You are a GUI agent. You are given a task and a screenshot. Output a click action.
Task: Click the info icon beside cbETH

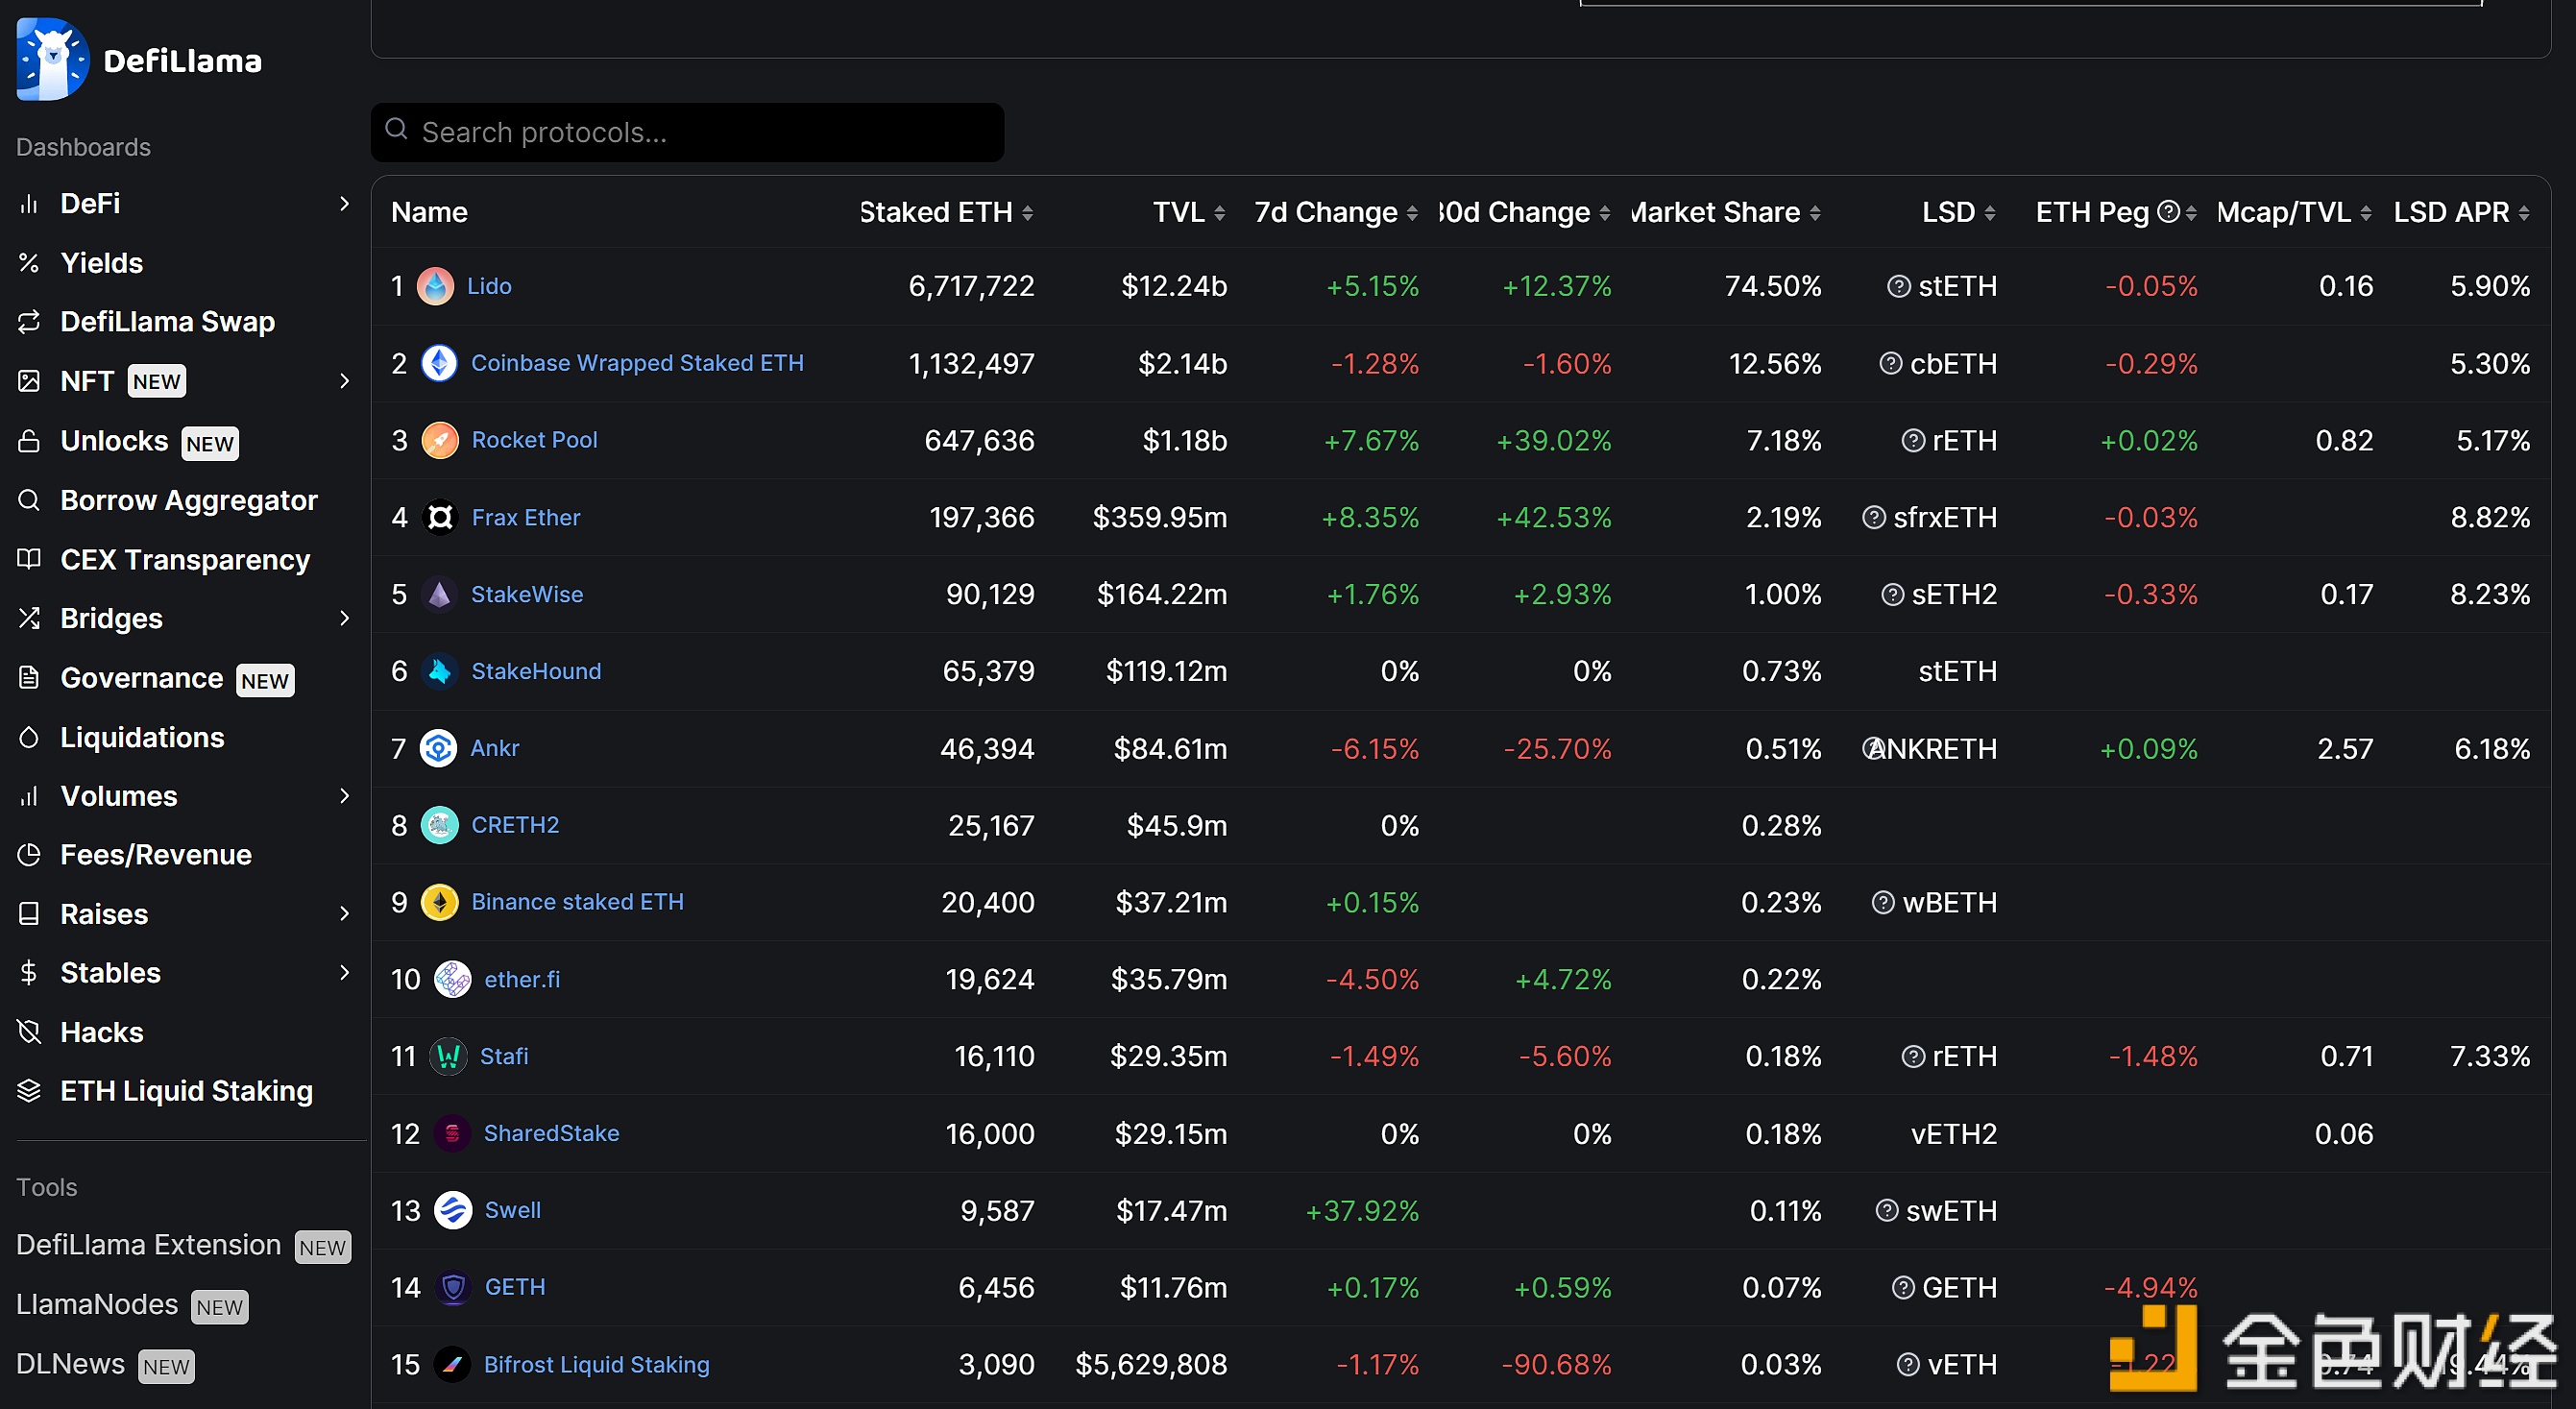pyautogui.click(x=1890, y=364)
